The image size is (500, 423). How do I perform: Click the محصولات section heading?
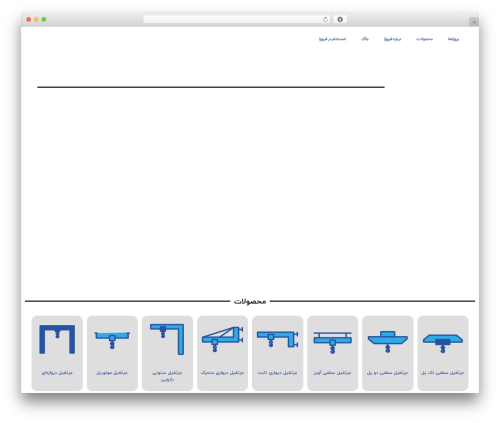pos(250,301)
